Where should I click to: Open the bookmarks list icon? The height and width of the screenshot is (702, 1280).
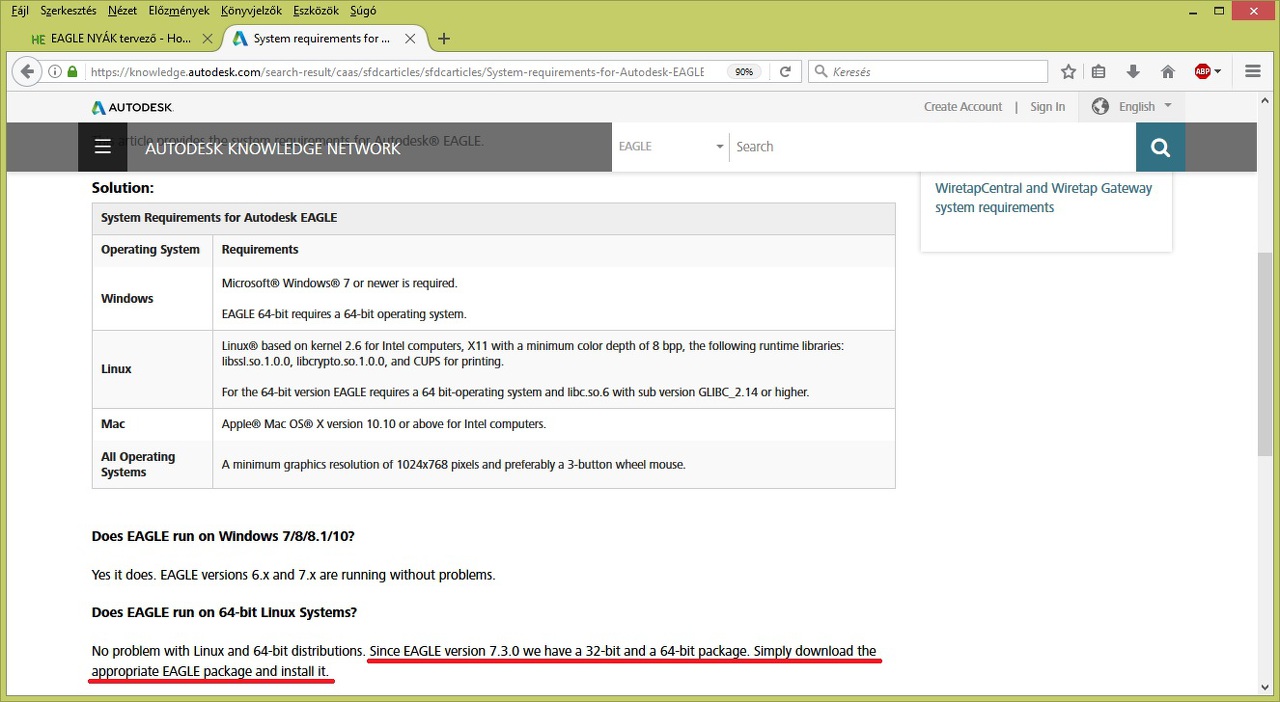pos(1099,72)
